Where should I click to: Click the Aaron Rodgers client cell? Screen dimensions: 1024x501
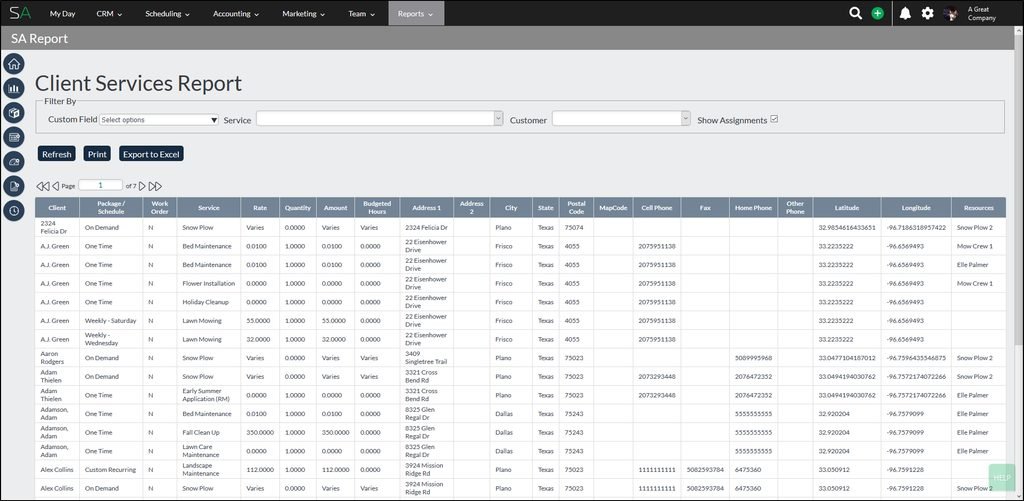pos(57,358)
